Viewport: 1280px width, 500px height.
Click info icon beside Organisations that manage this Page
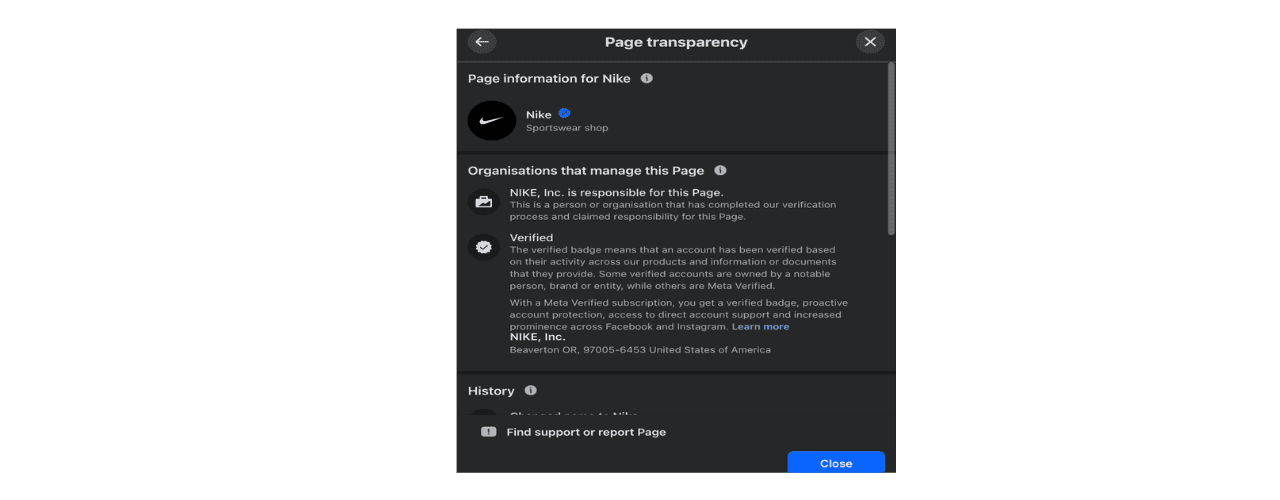coord(720,171)
